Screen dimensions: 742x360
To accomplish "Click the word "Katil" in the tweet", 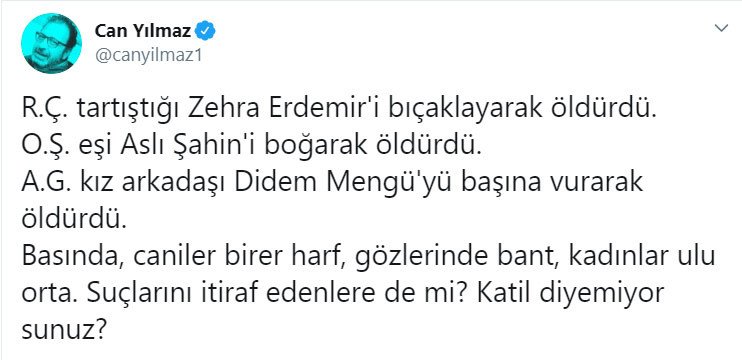I will tap(508, 292).
